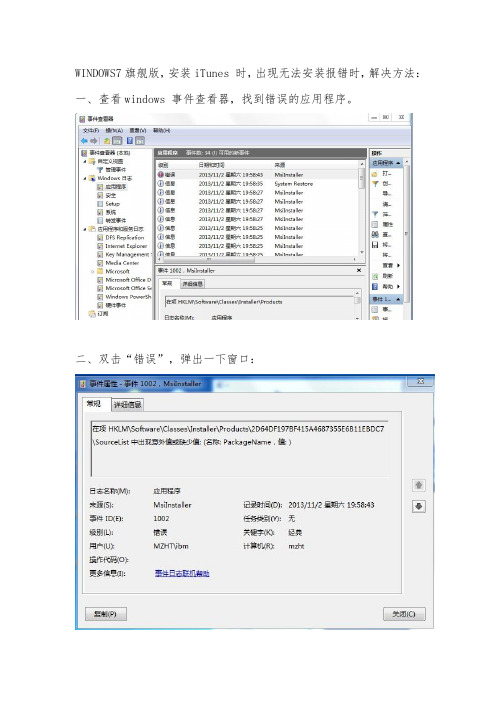Switch to 常规 tab in preview pane
This screenshot has height=702, width=496.
tap(167, 283)
